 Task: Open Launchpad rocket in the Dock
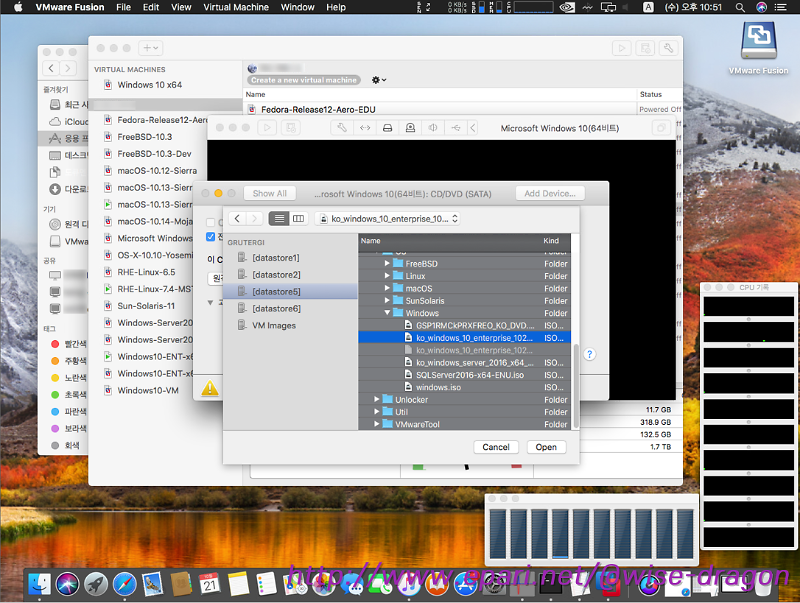(96, 584)
